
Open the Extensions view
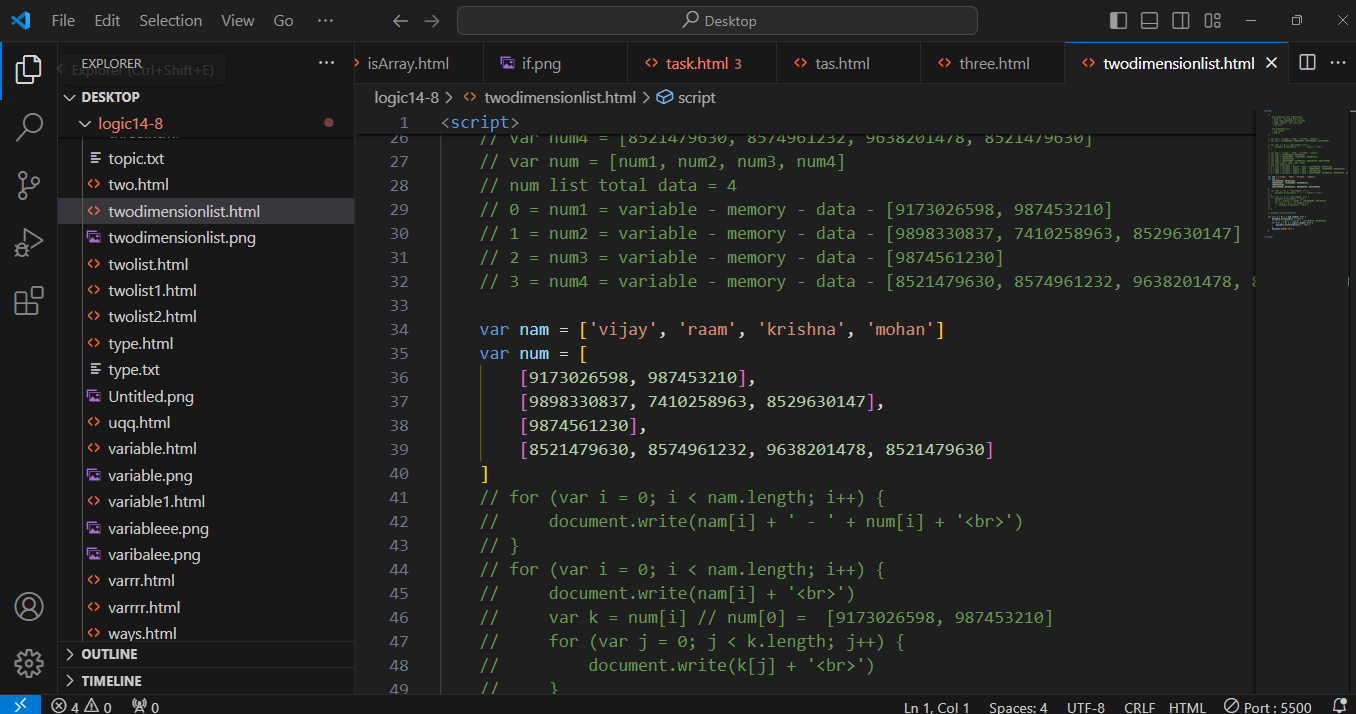tap(29, 301)
